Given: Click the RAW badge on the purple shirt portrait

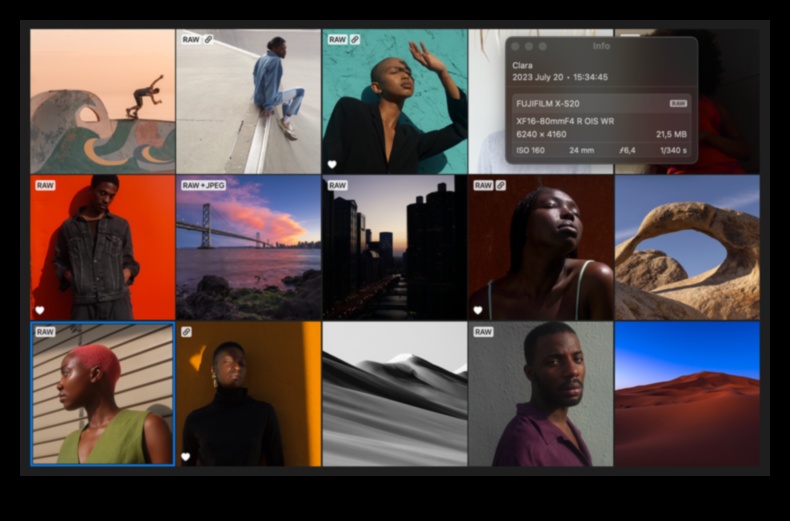Looking at the screenshot, I should pos(483,331).
